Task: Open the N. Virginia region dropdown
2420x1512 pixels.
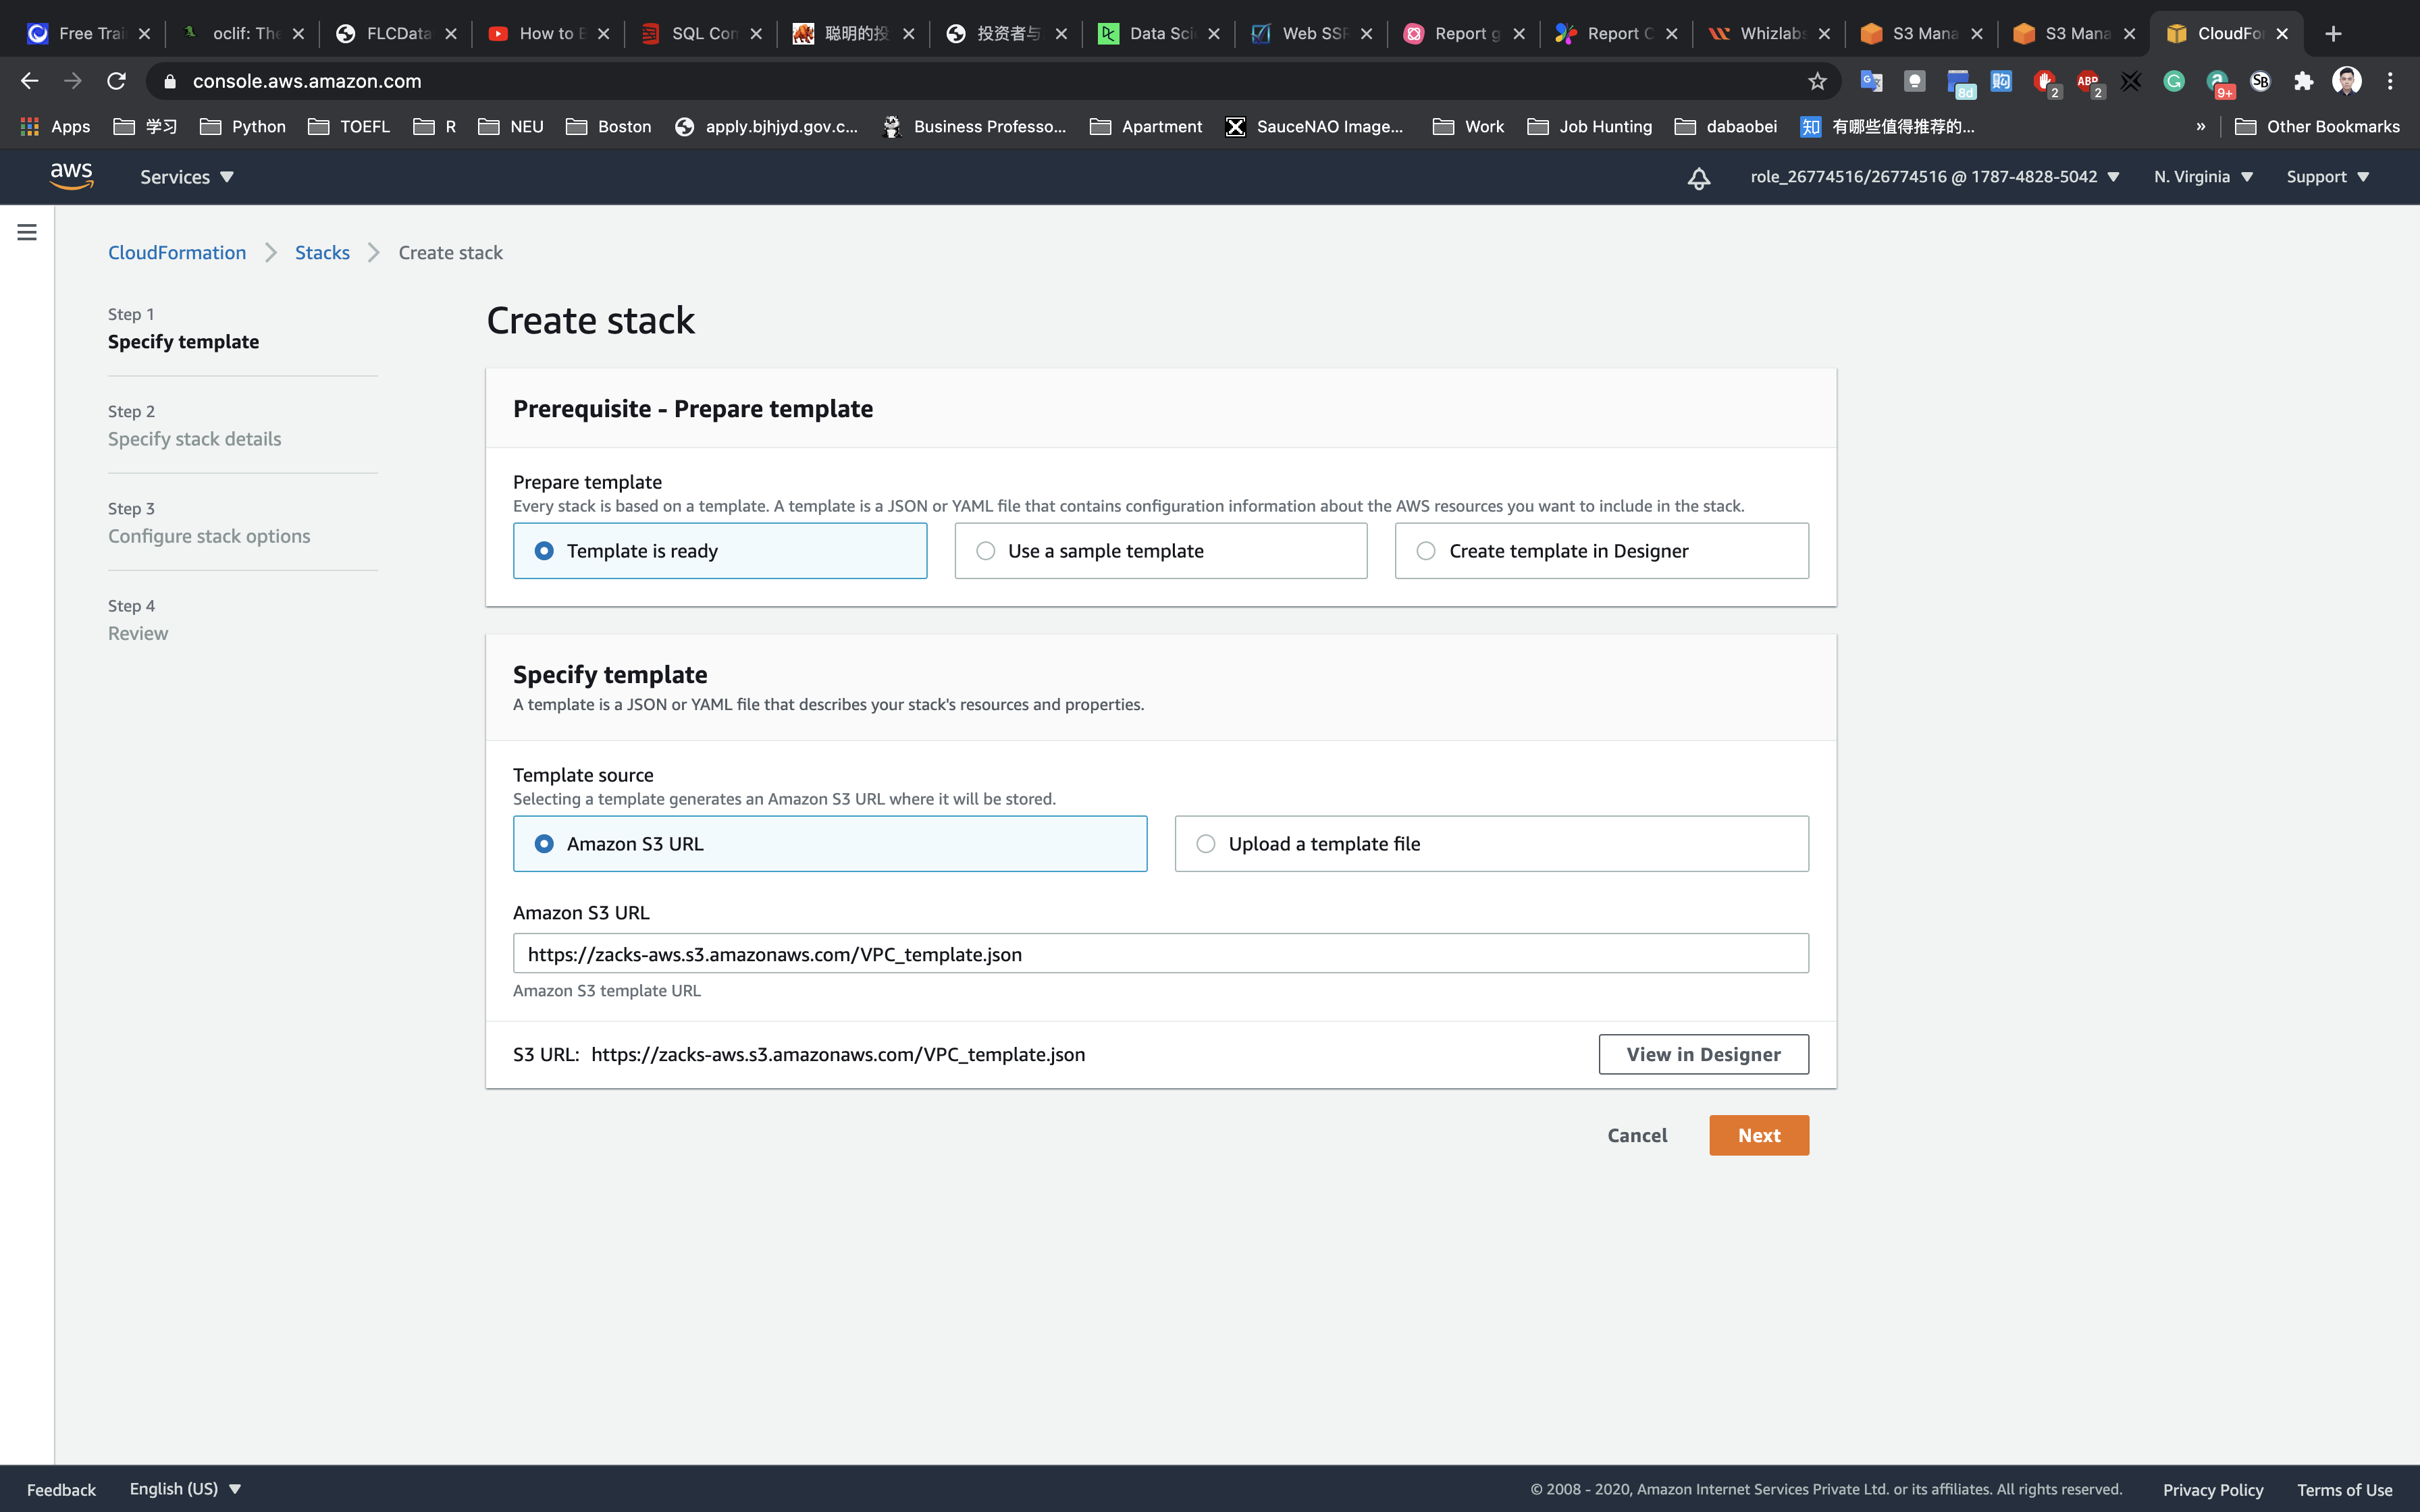Action: (2202, 177)
